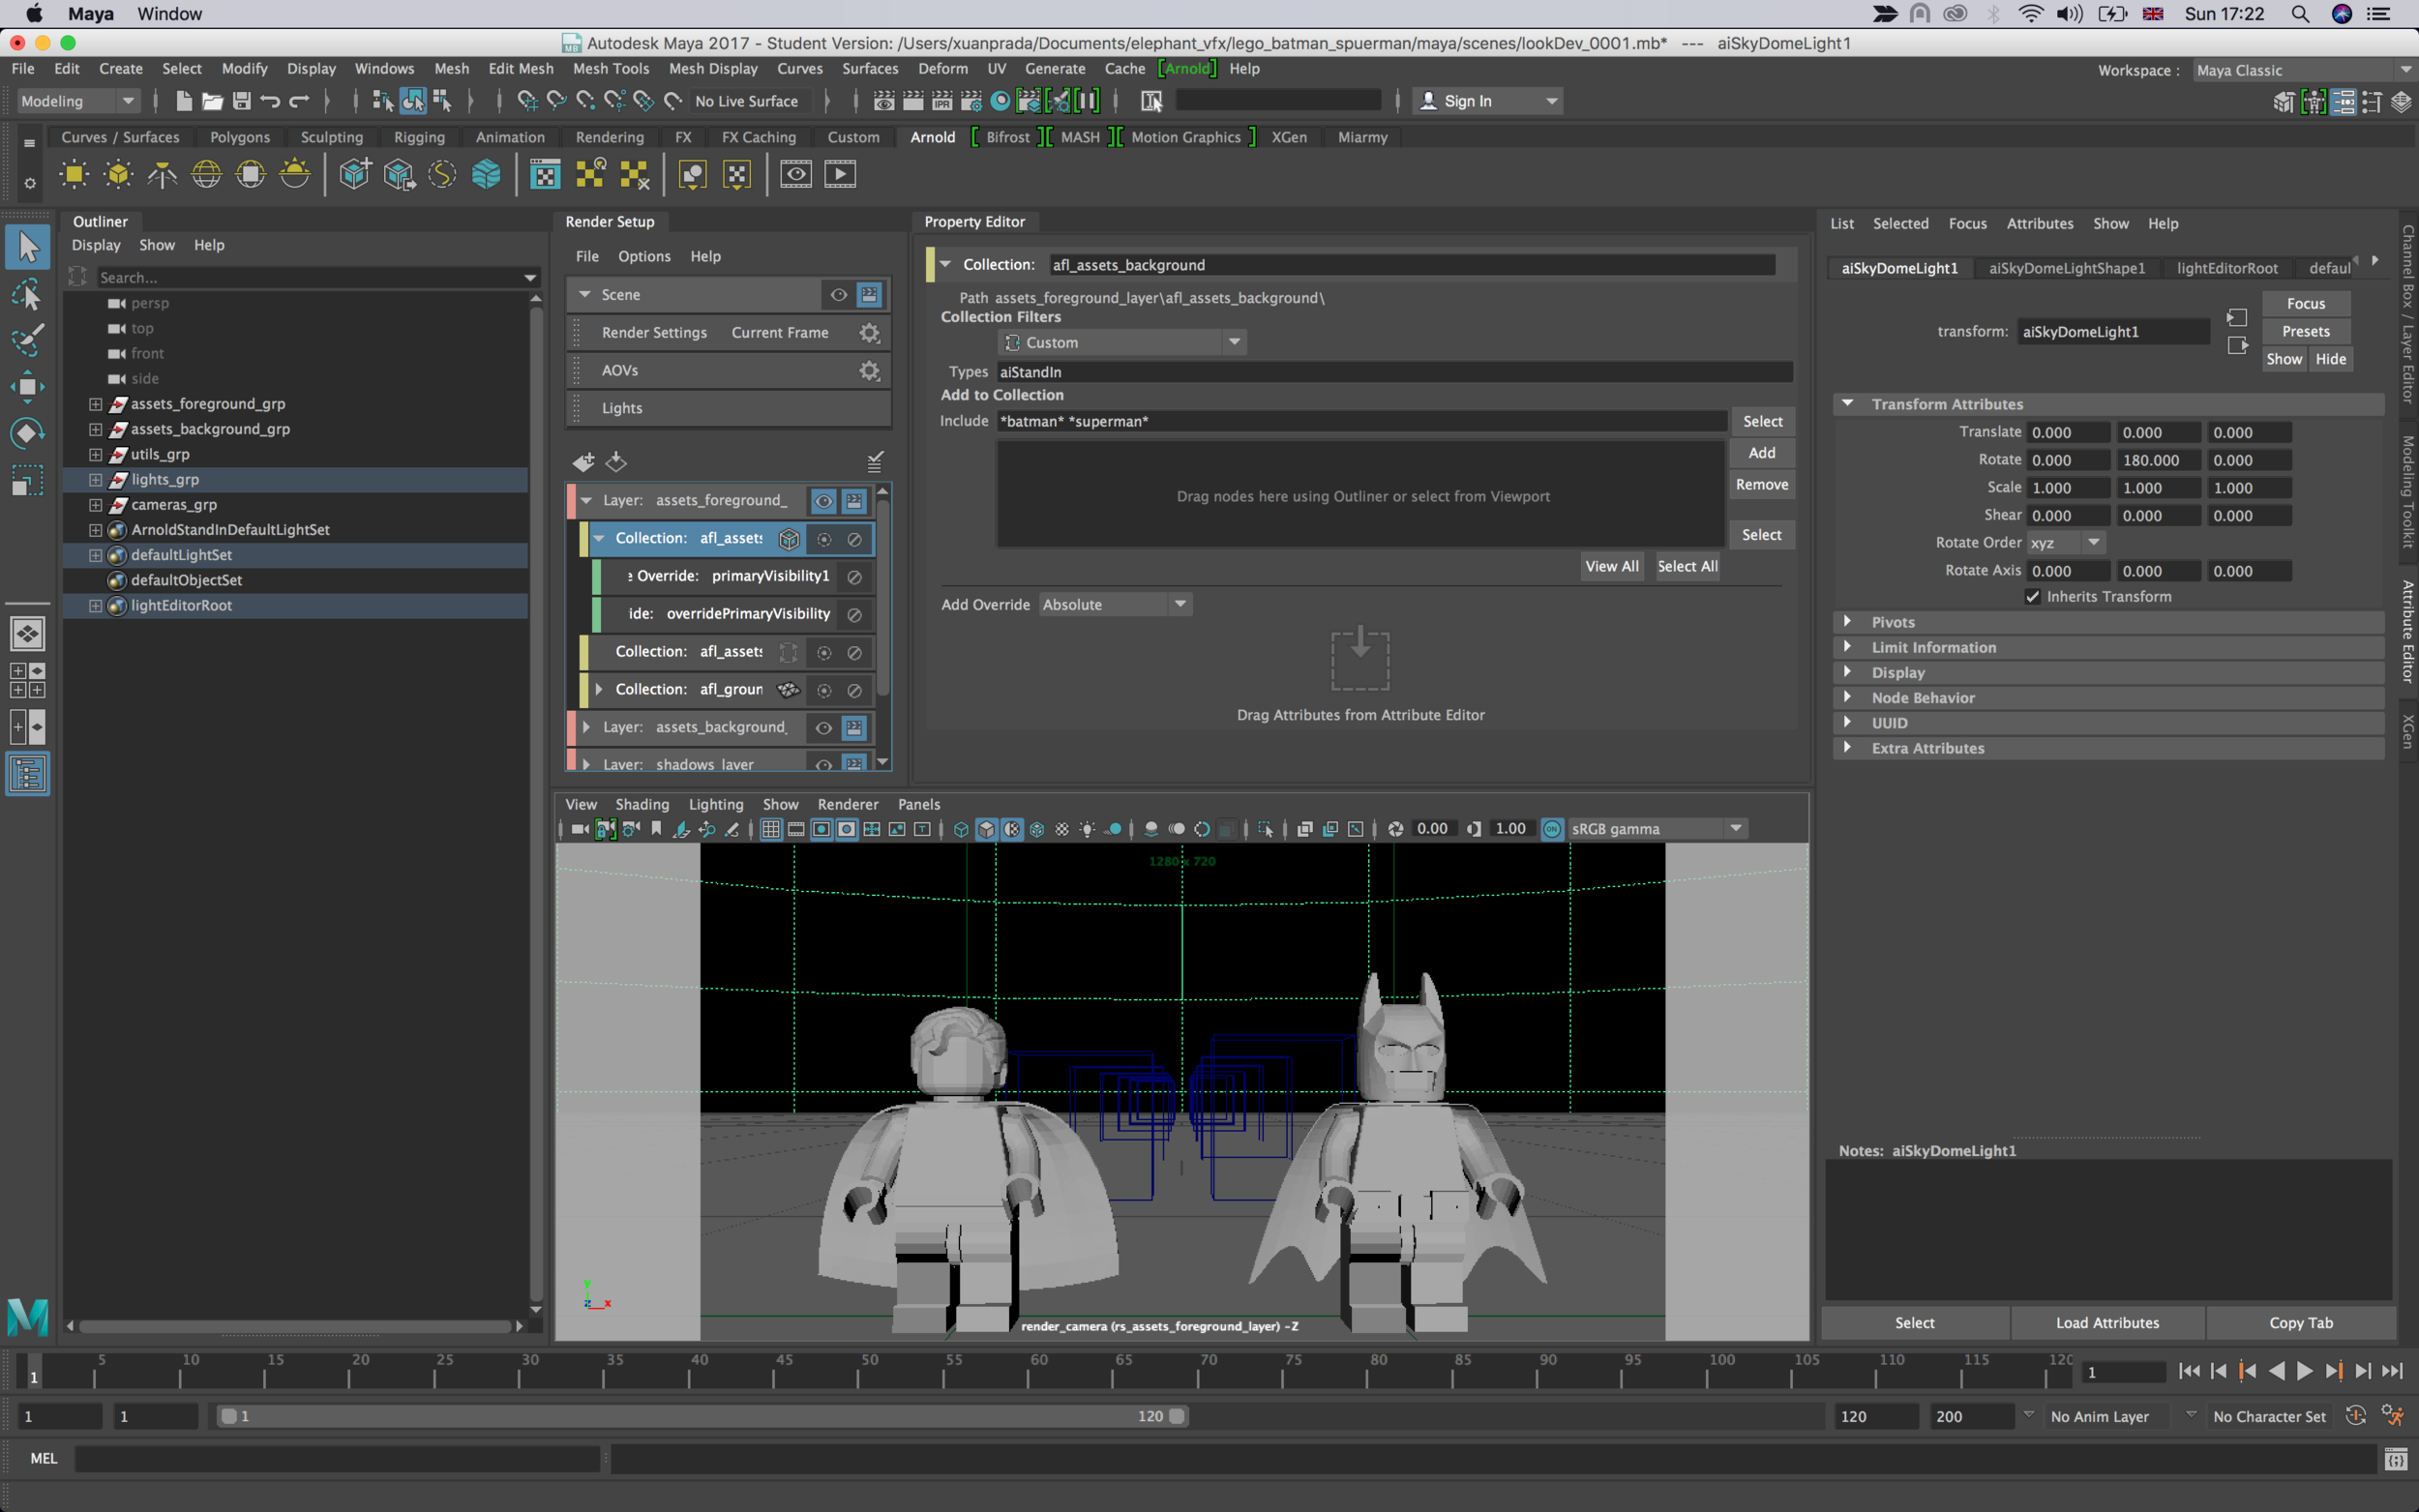The image size is (2419, 1512).
Task: Toggle isolate select on afl_groun collection
Action: click(824, 690)
